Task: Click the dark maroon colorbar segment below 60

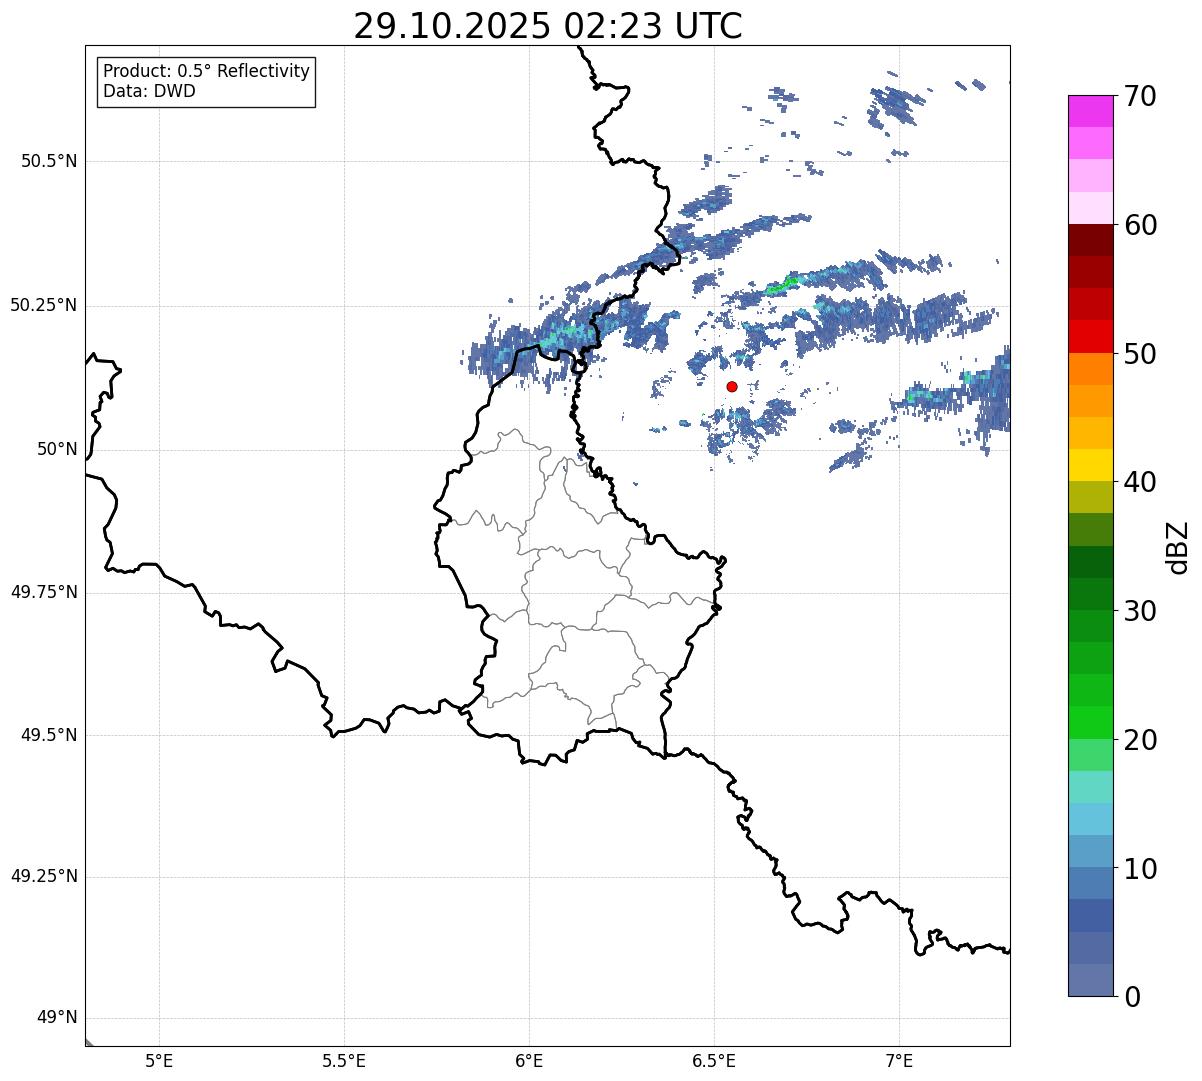Action: click(1090, 240)
